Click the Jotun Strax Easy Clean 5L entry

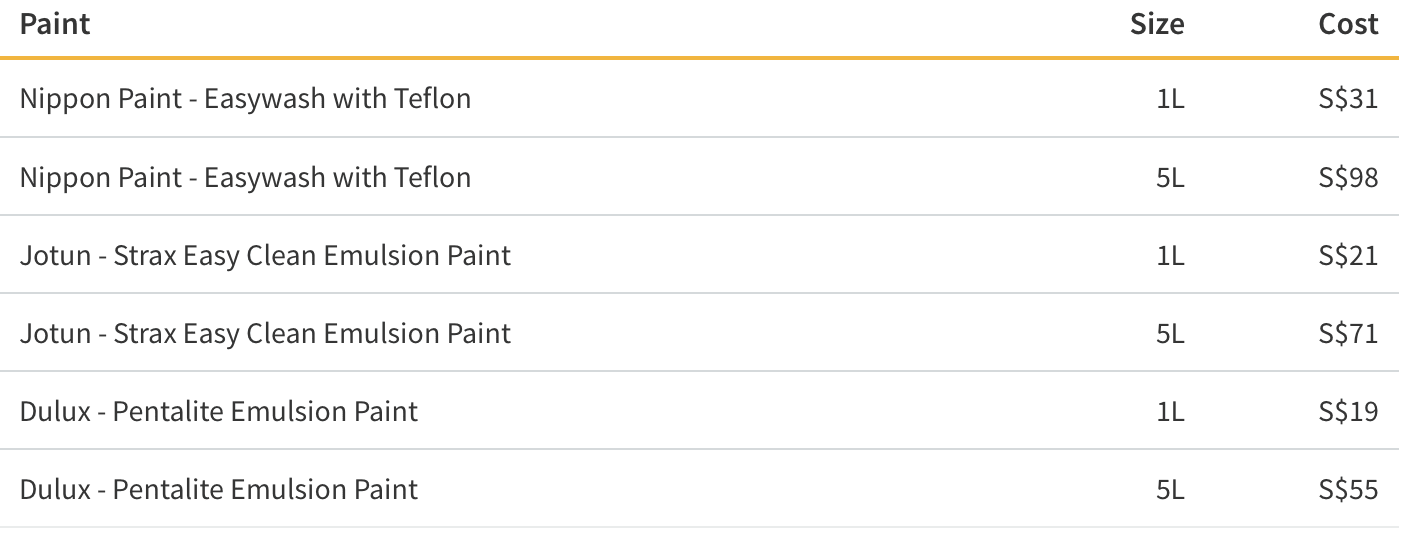[265, 333]
